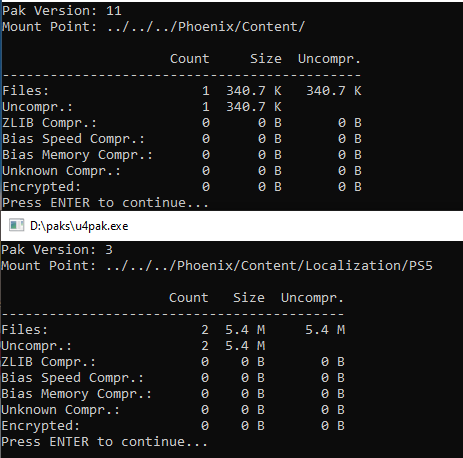Click the Files row 5.4 M uncompressed value
Viewport: 463px width, 458px height.
point(325,330)
